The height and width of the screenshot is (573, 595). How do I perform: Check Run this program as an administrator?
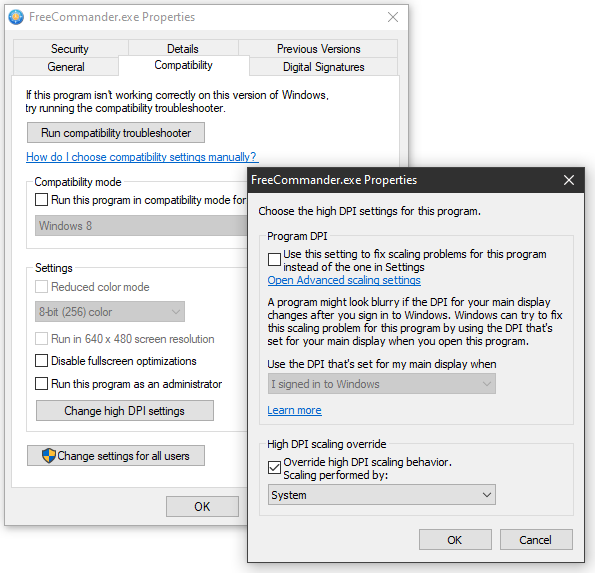(41, 383)
